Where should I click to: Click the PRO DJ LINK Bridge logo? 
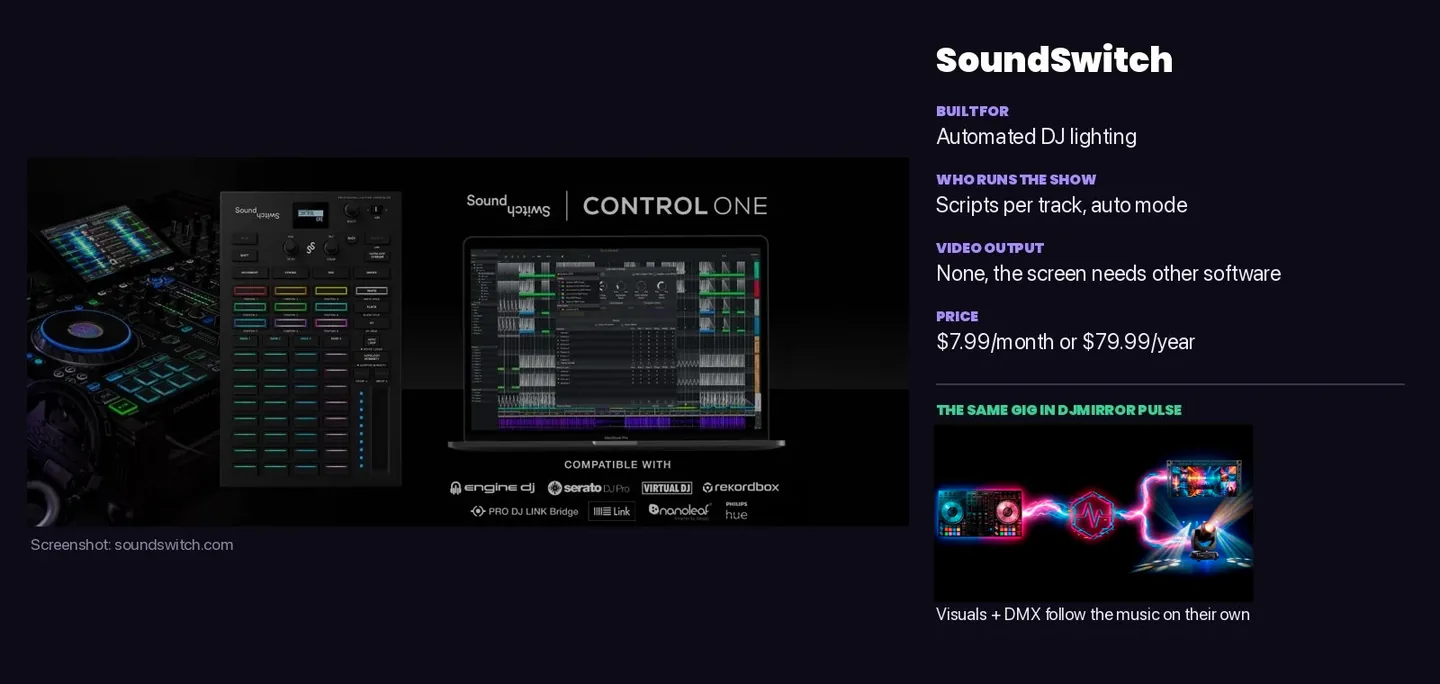[524, 511]
